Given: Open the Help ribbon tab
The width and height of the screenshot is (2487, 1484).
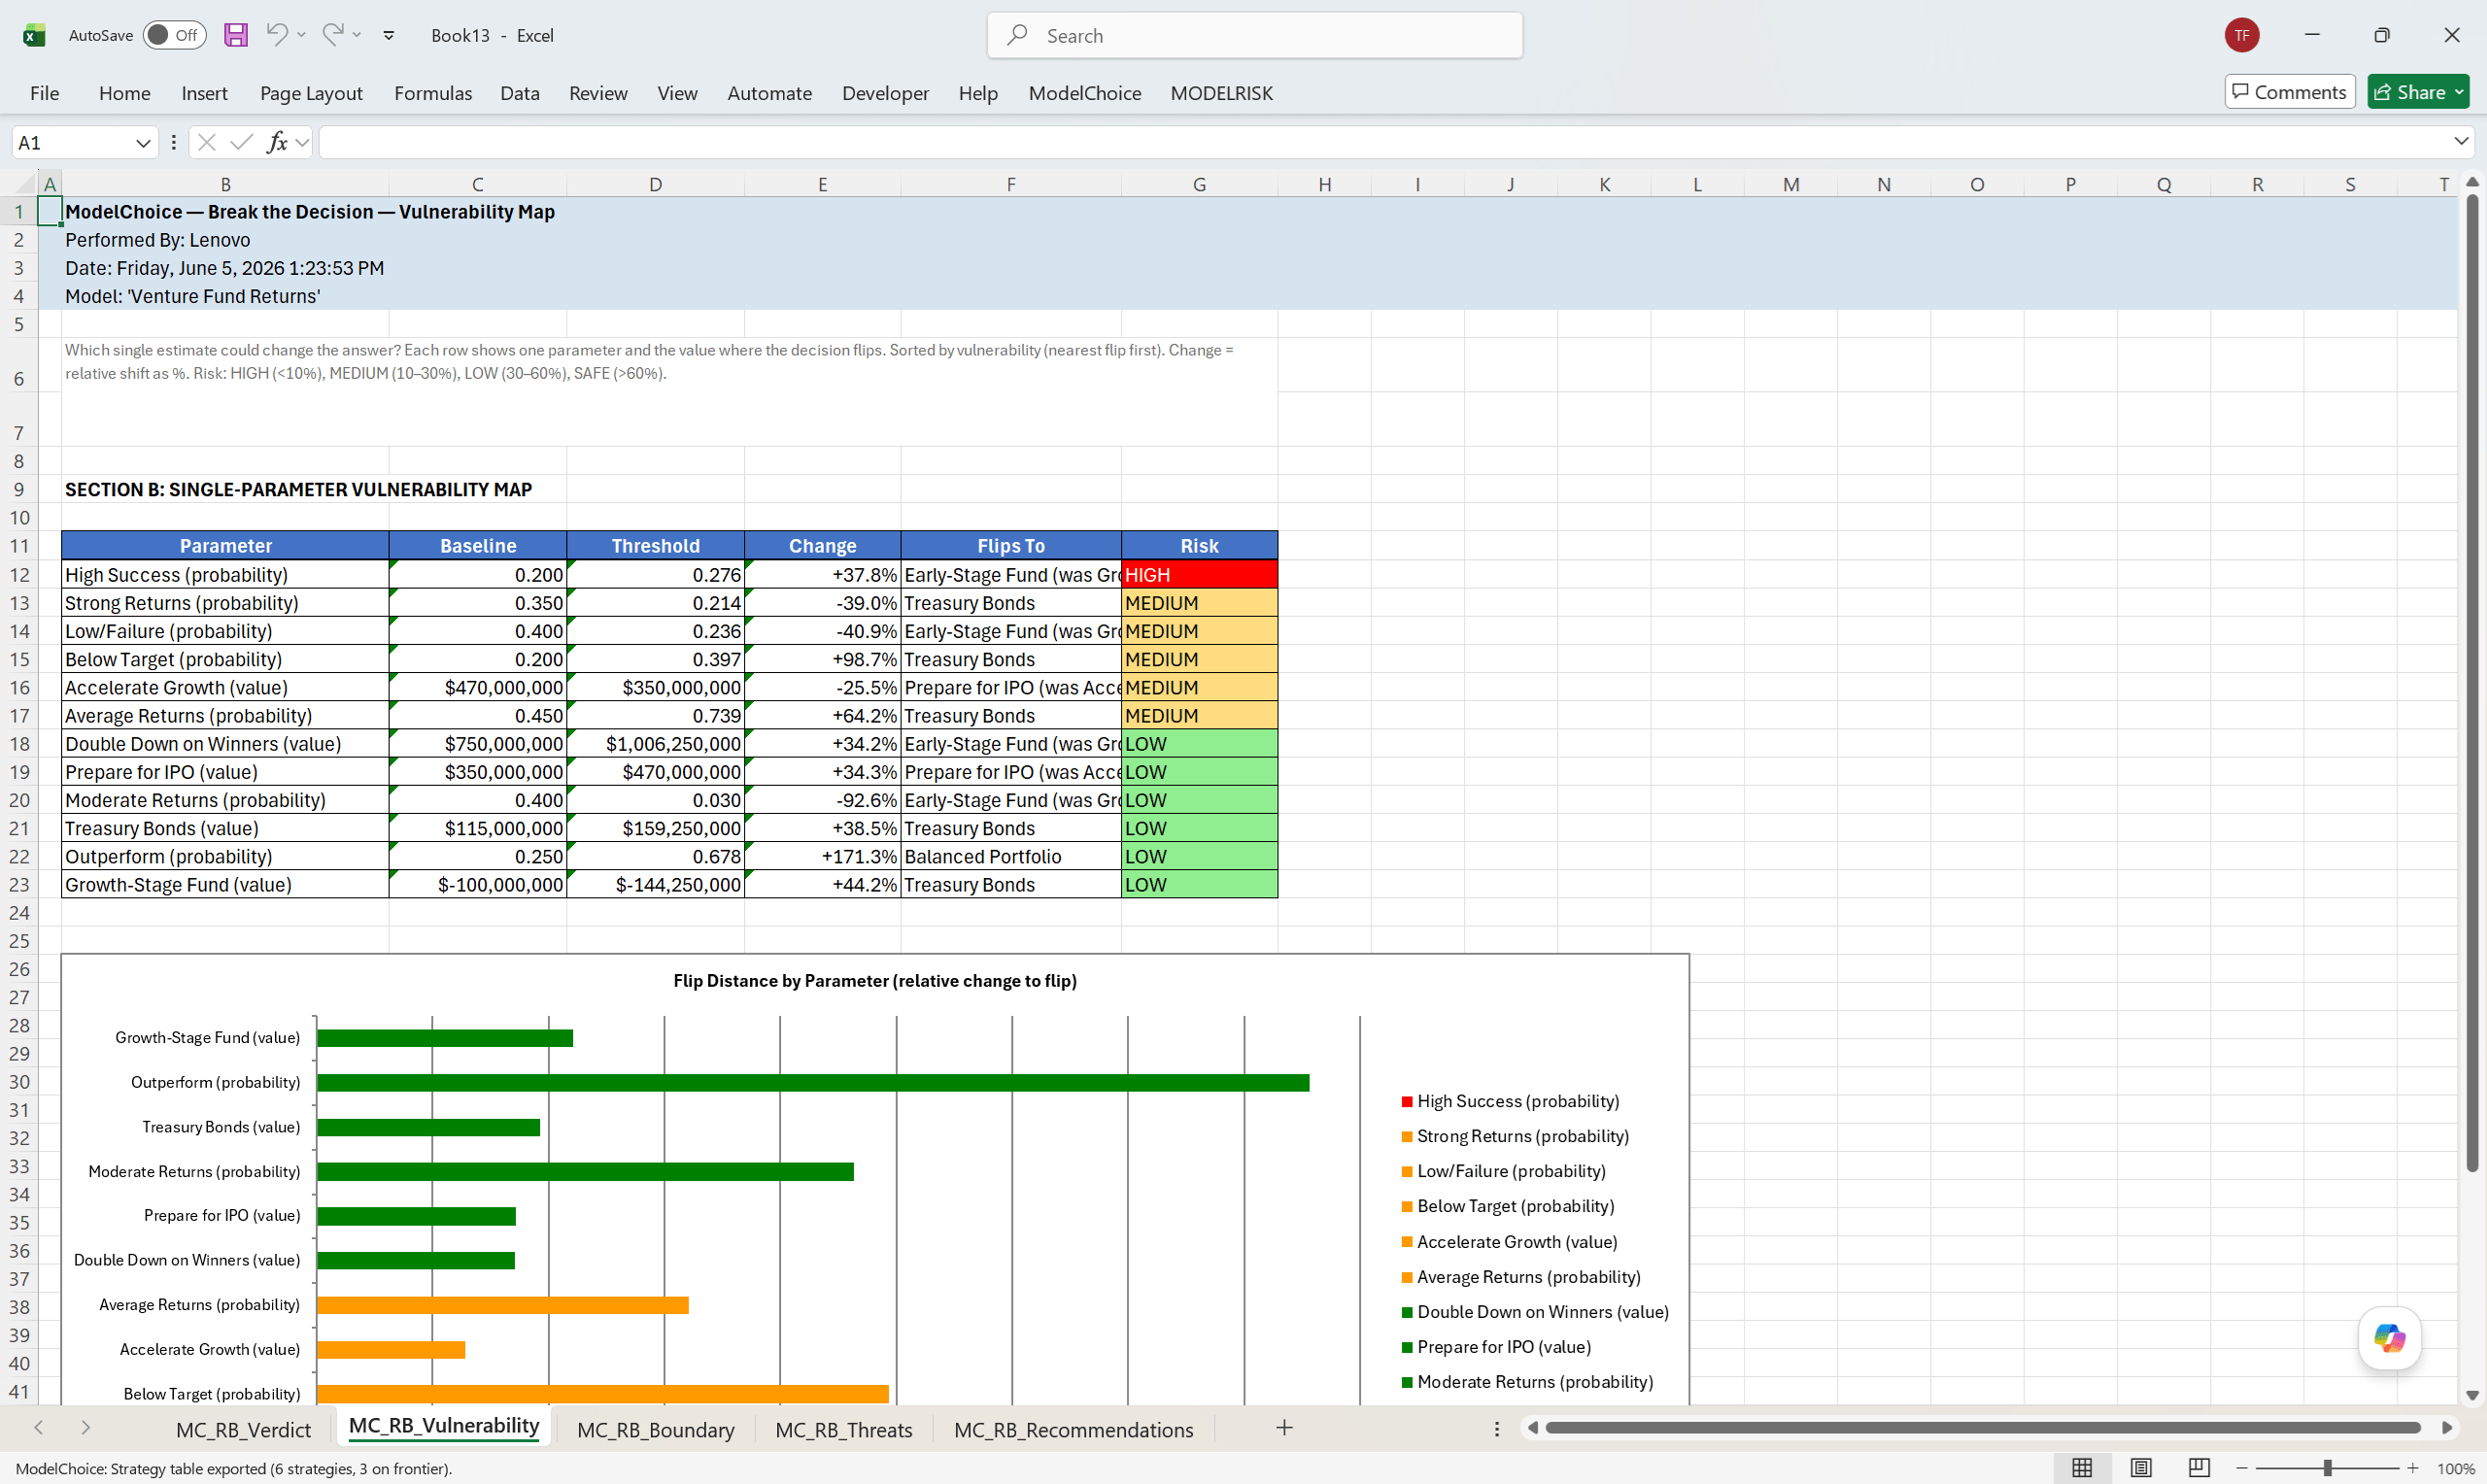Looking at the screenshot, I should click(978, 93).
